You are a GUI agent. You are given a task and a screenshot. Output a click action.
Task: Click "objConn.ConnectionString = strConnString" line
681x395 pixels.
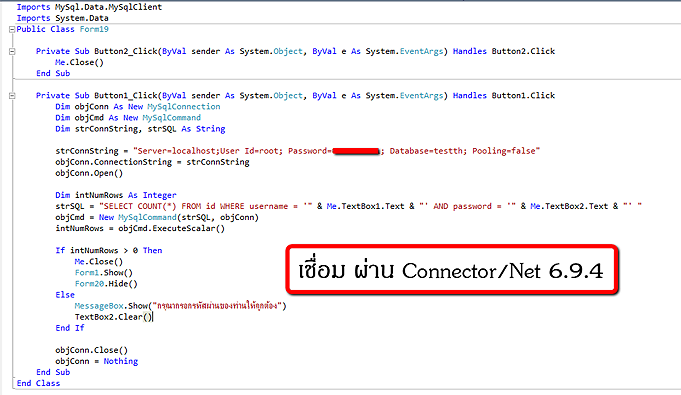pyautogui.click(x=152, y=162)
